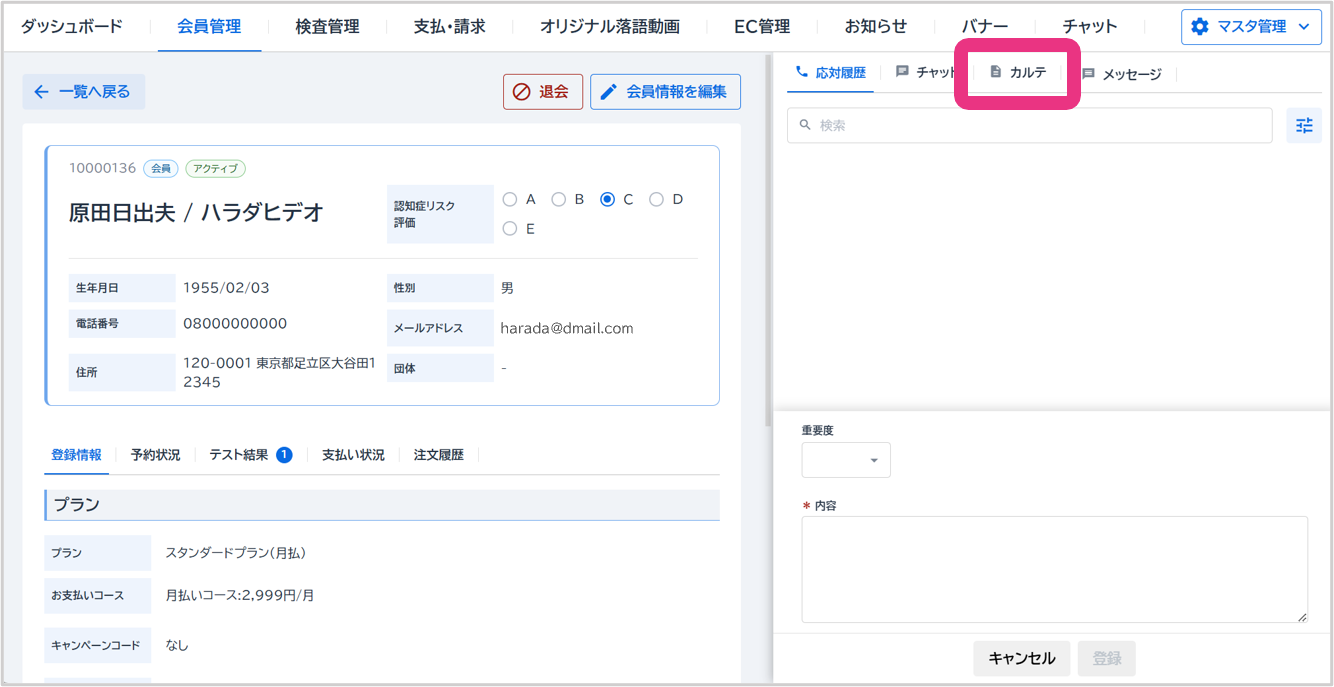This screenshot has width=1334, height=687.
Task: Open the メッセージ tab
Action: click(x=1121, y=74)
